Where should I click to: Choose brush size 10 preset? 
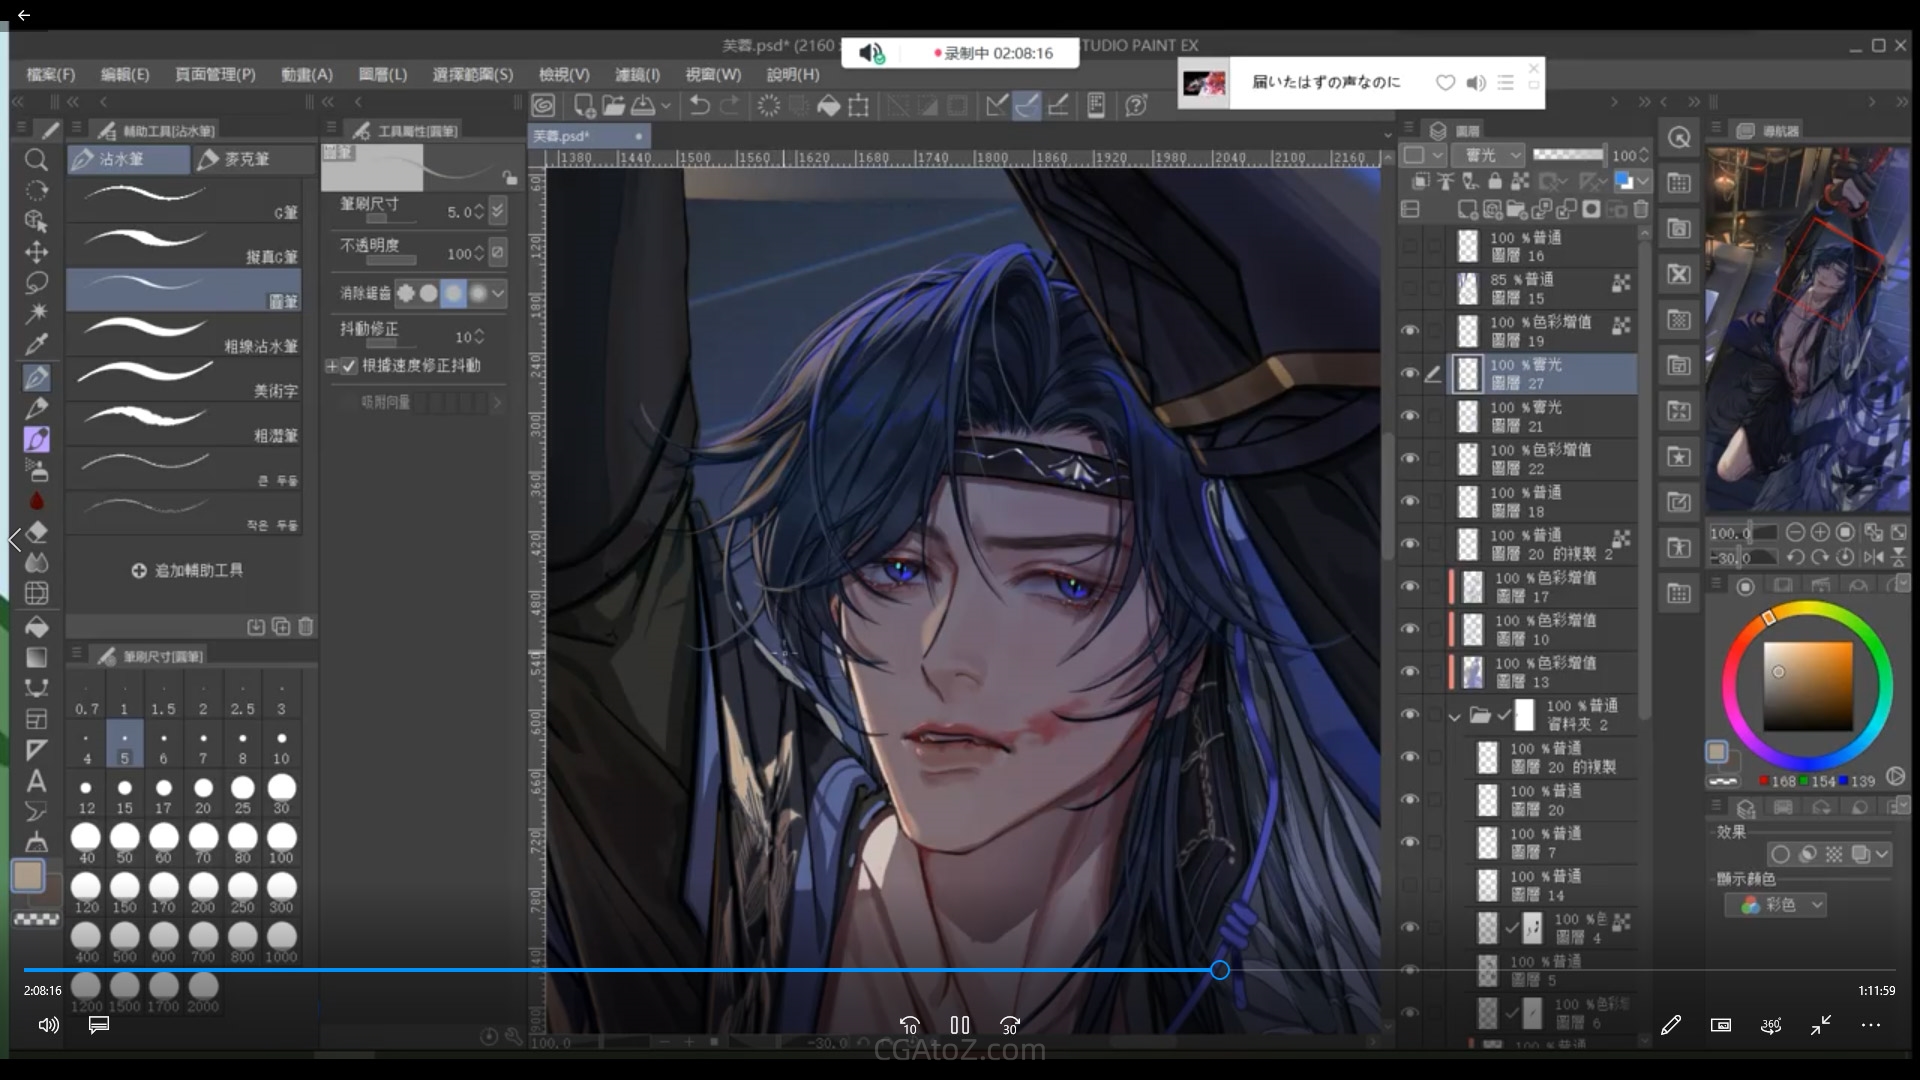281,746
